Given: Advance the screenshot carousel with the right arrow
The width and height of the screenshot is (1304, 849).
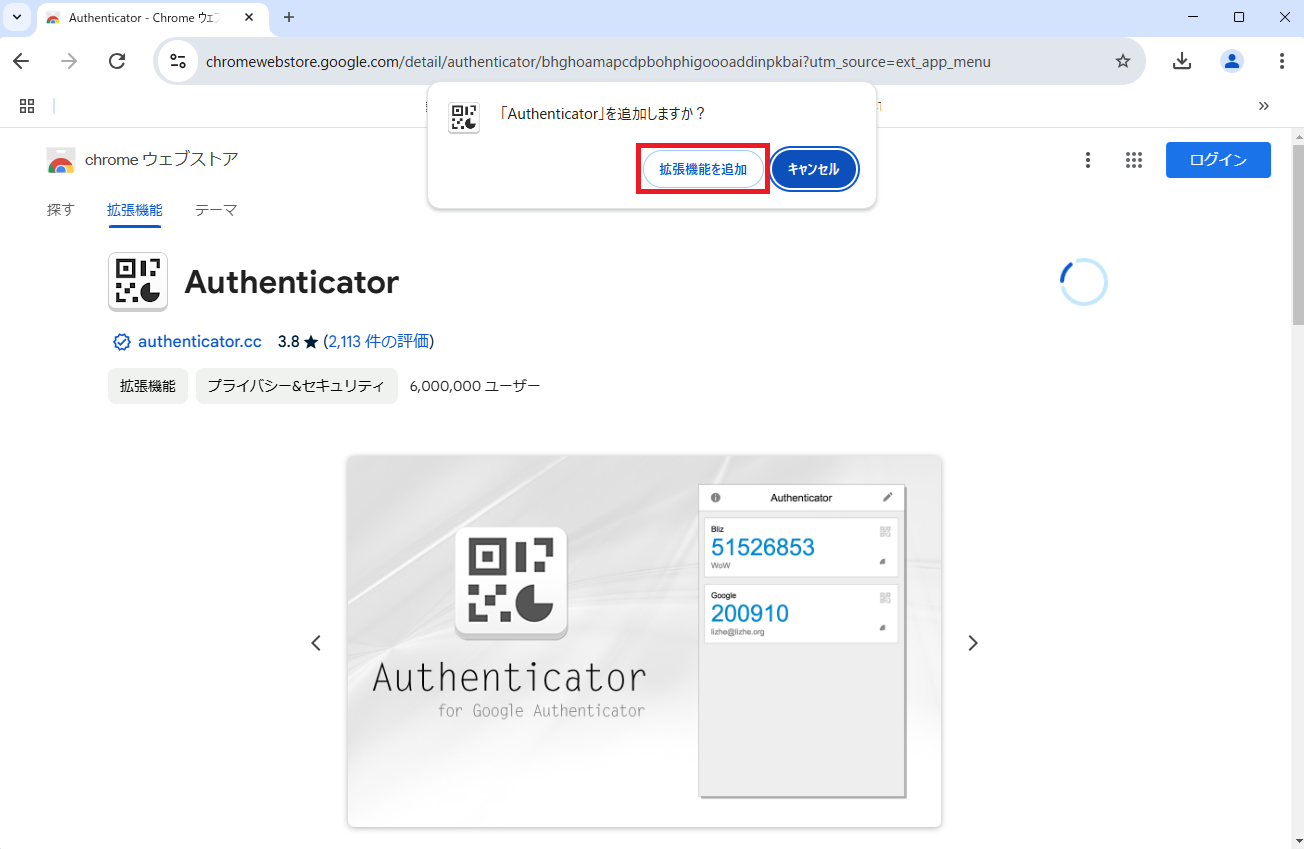Looking at the screenshot, I should [972, 643].
